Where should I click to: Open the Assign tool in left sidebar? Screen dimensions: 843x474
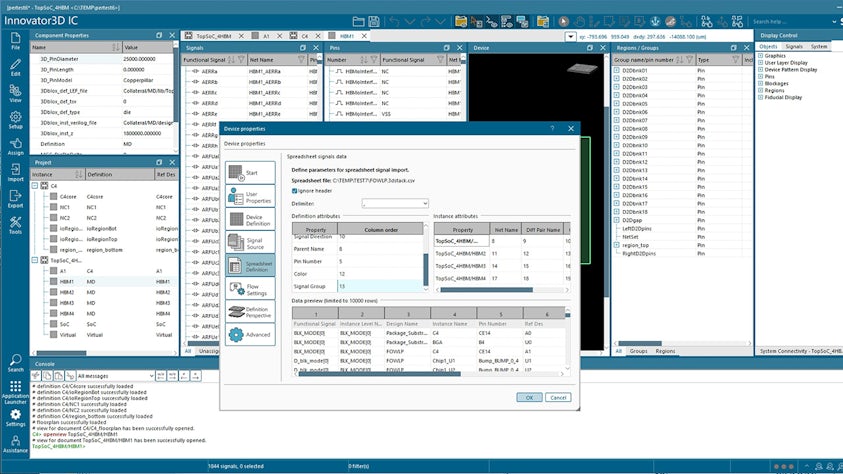coord(15,146)
